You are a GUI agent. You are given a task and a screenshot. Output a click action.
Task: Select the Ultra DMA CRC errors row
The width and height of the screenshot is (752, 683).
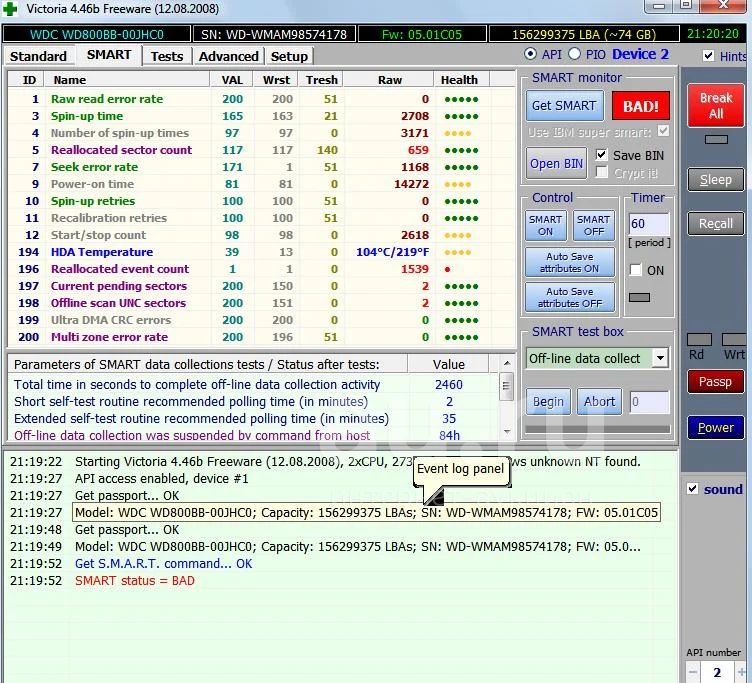[261, 320]
